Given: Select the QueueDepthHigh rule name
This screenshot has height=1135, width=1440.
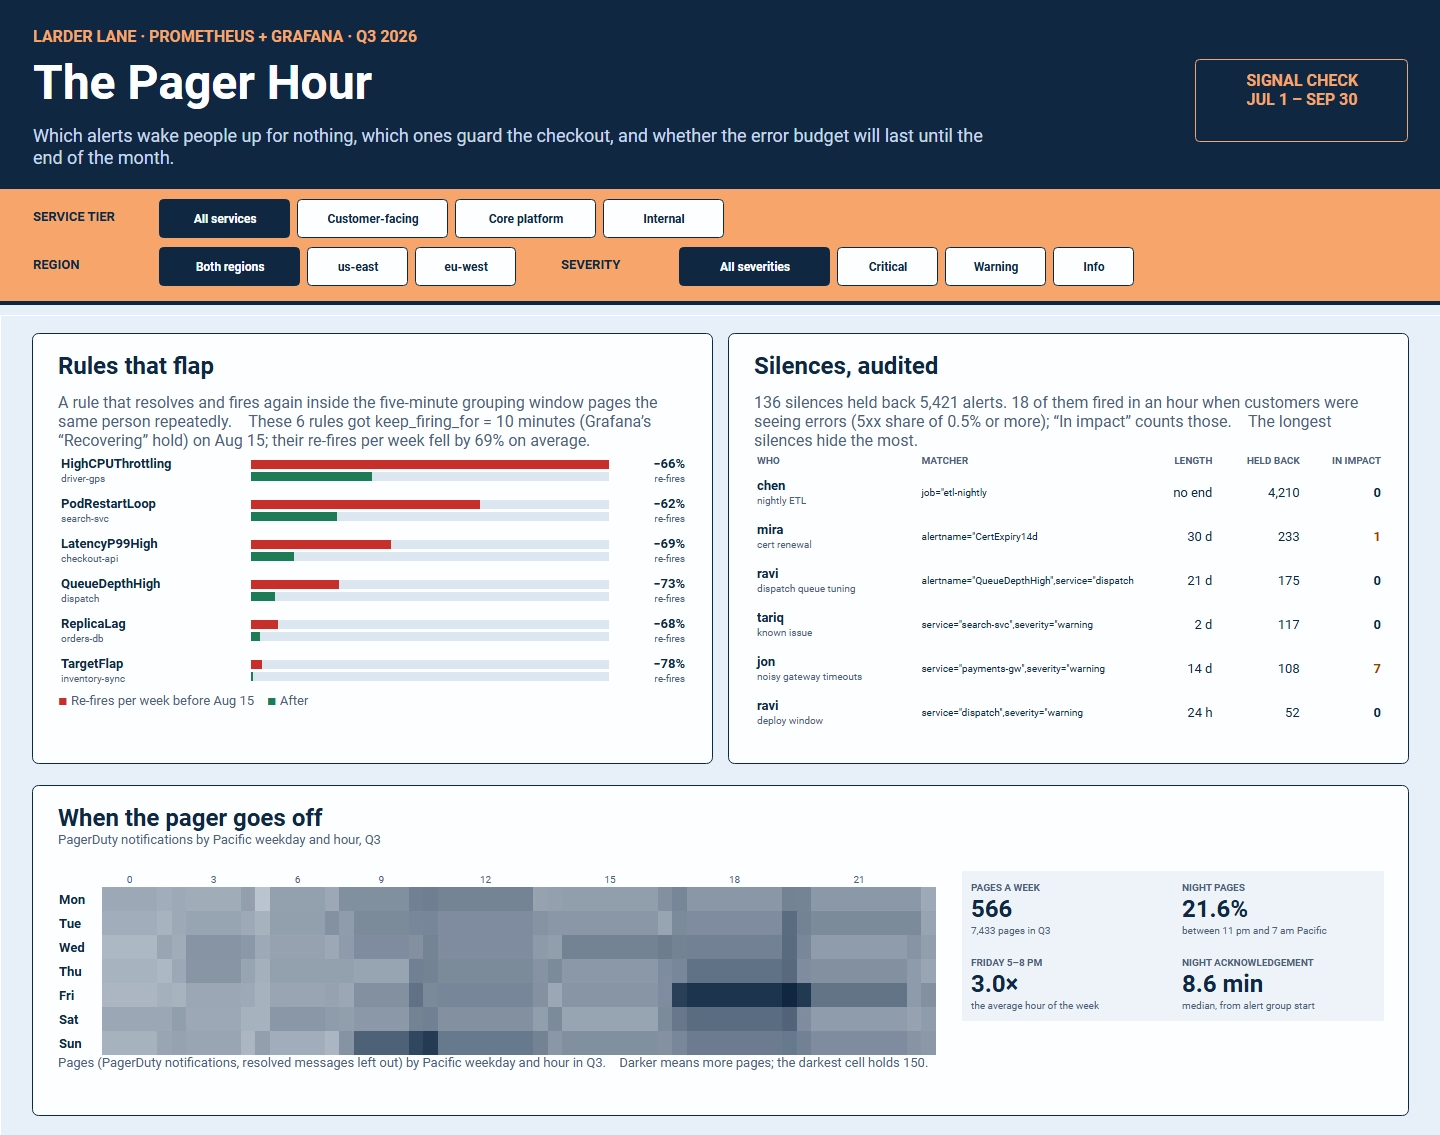Looking at the screenshot, I should point(110,584).
